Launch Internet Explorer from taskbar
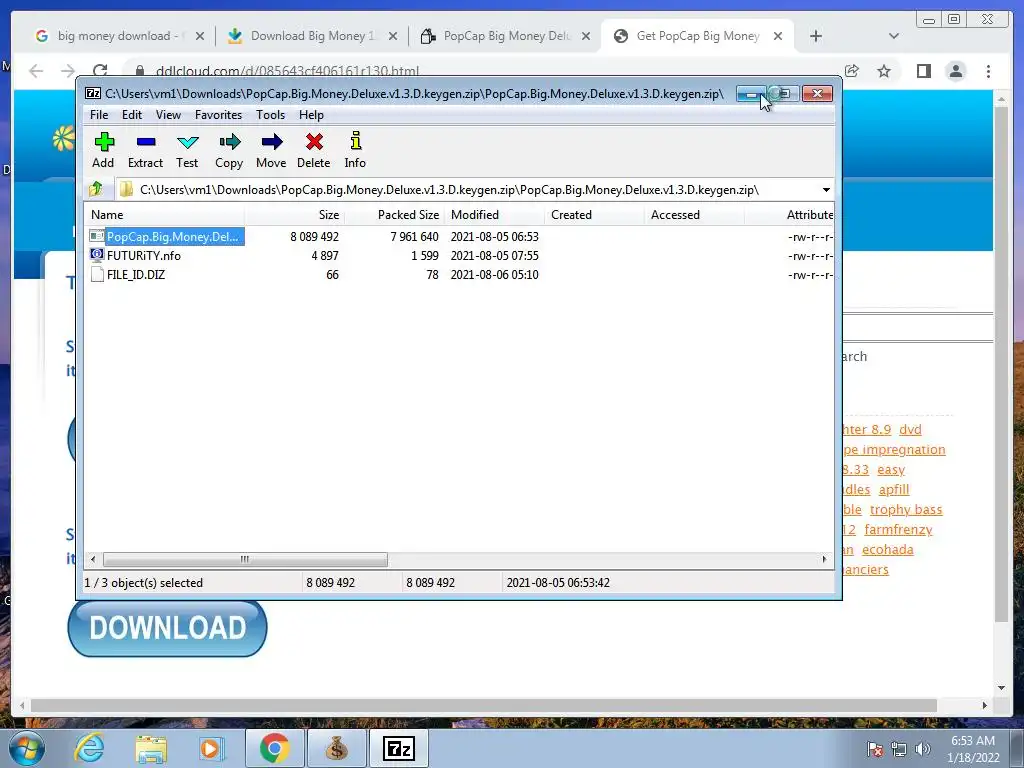This screenshot has height=768, width=1024. tap(89, 748)
